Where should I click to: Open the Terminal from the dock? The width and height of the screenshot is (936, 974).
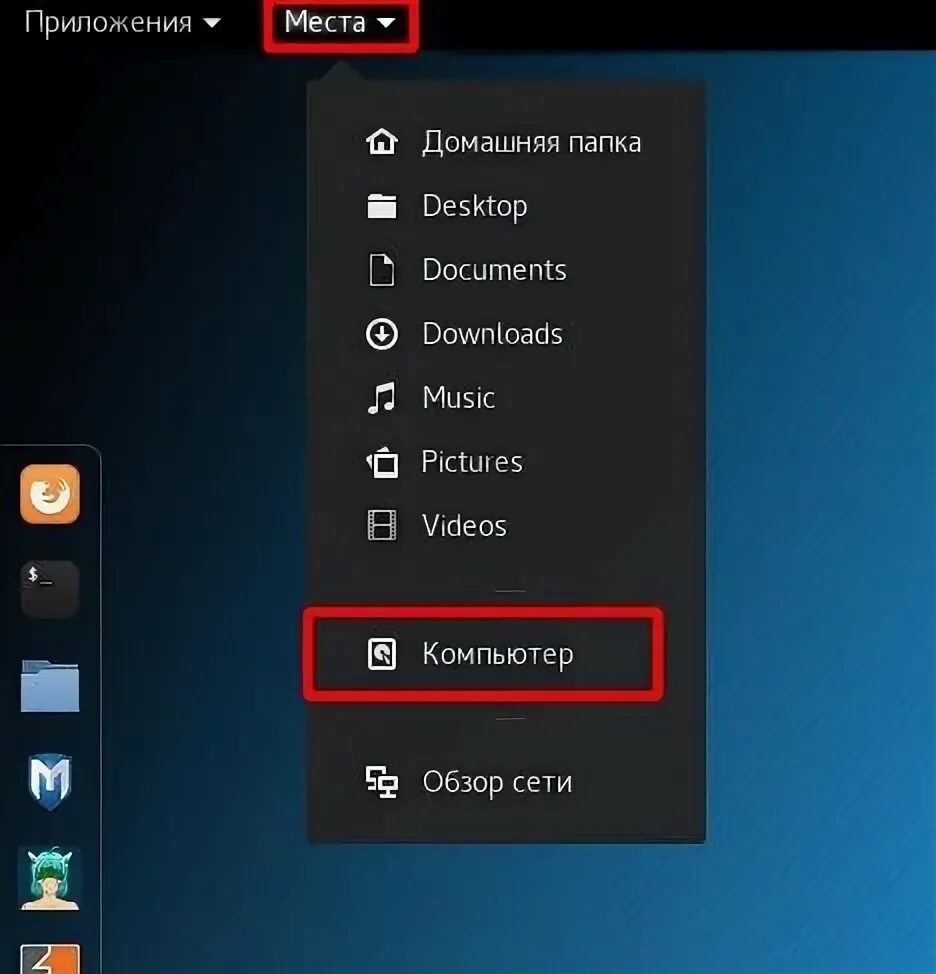click(50, 589)
